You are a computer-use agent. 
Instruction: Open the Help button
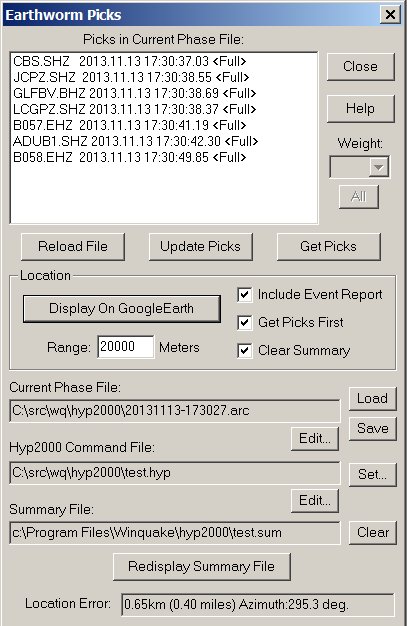(360, 109)
